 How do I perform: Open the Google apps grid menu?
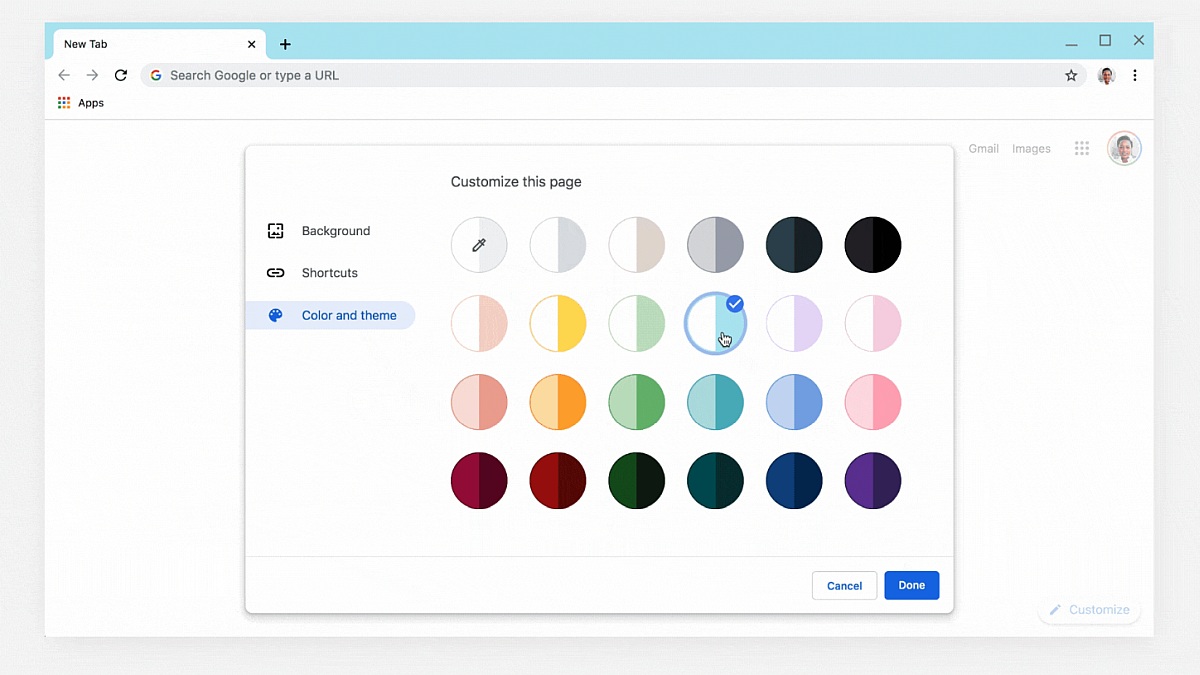pos(1082,148)
